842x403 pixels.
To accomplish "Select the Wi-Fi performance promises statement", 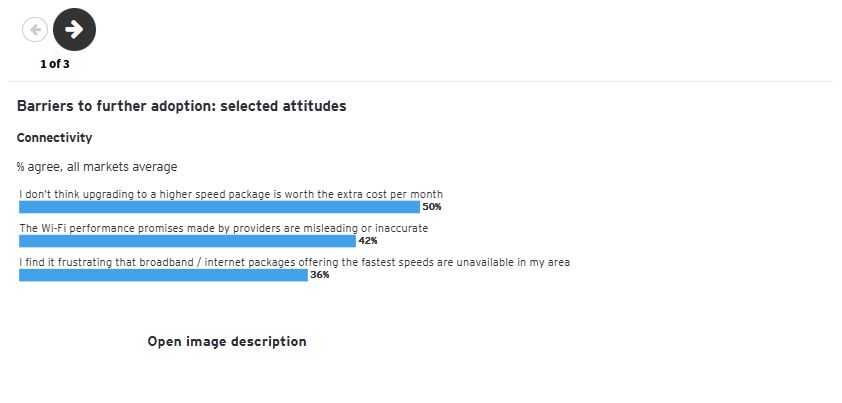I will 224,228.
